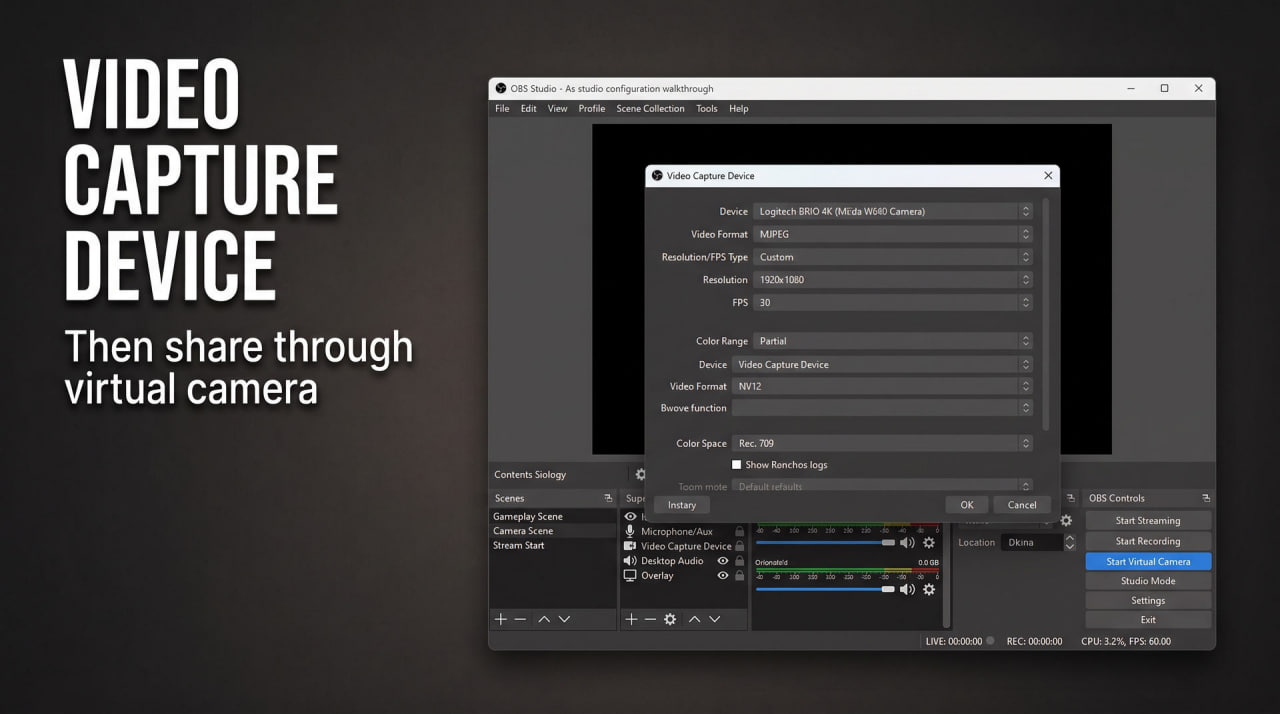Open the Profile menu

(591, 108)
